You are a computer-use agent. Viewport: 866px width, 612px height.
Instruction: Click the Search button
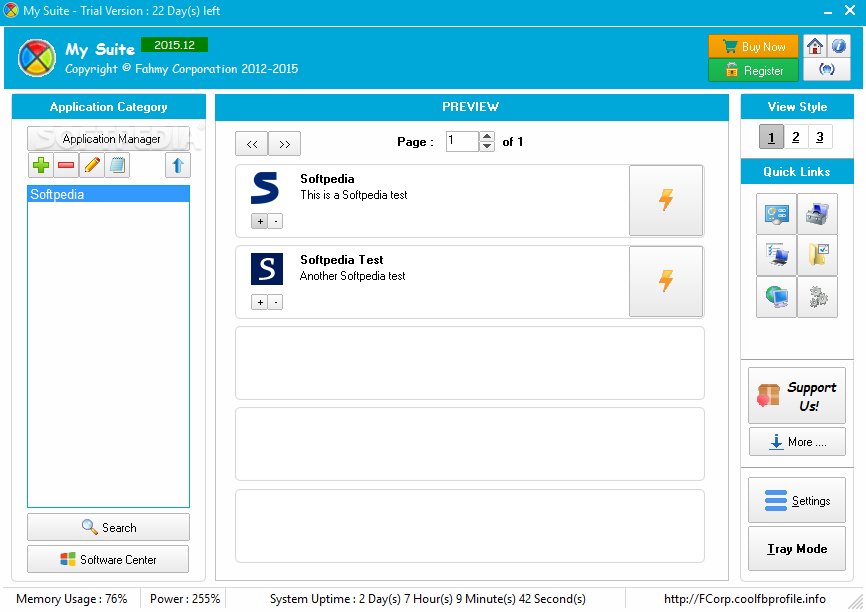108,527
